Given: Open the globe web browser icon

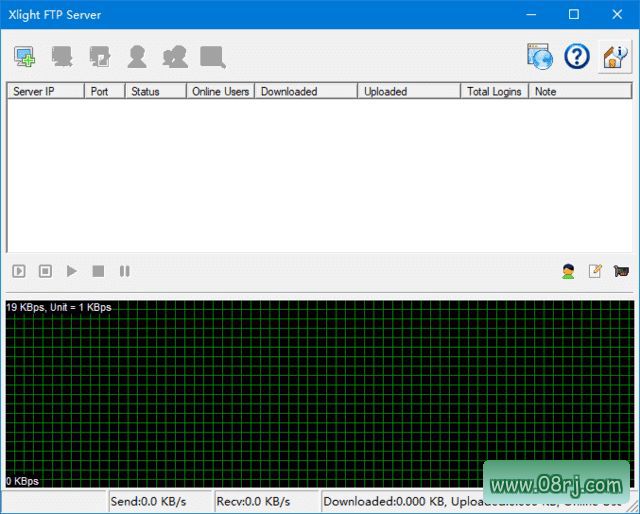Looking at the screenshot, I should (x=540, y=56).
